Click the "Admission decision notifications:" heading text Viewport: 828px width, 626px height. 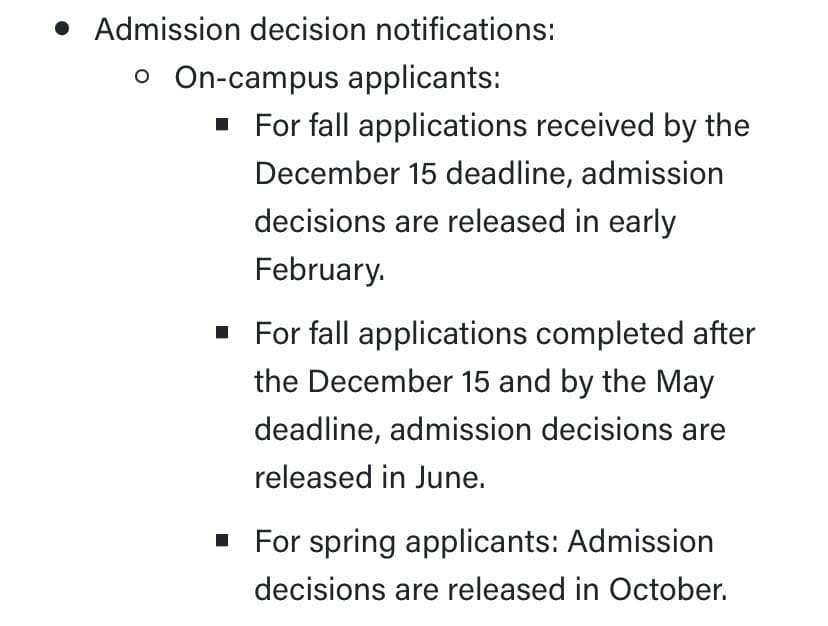[324, 29]
